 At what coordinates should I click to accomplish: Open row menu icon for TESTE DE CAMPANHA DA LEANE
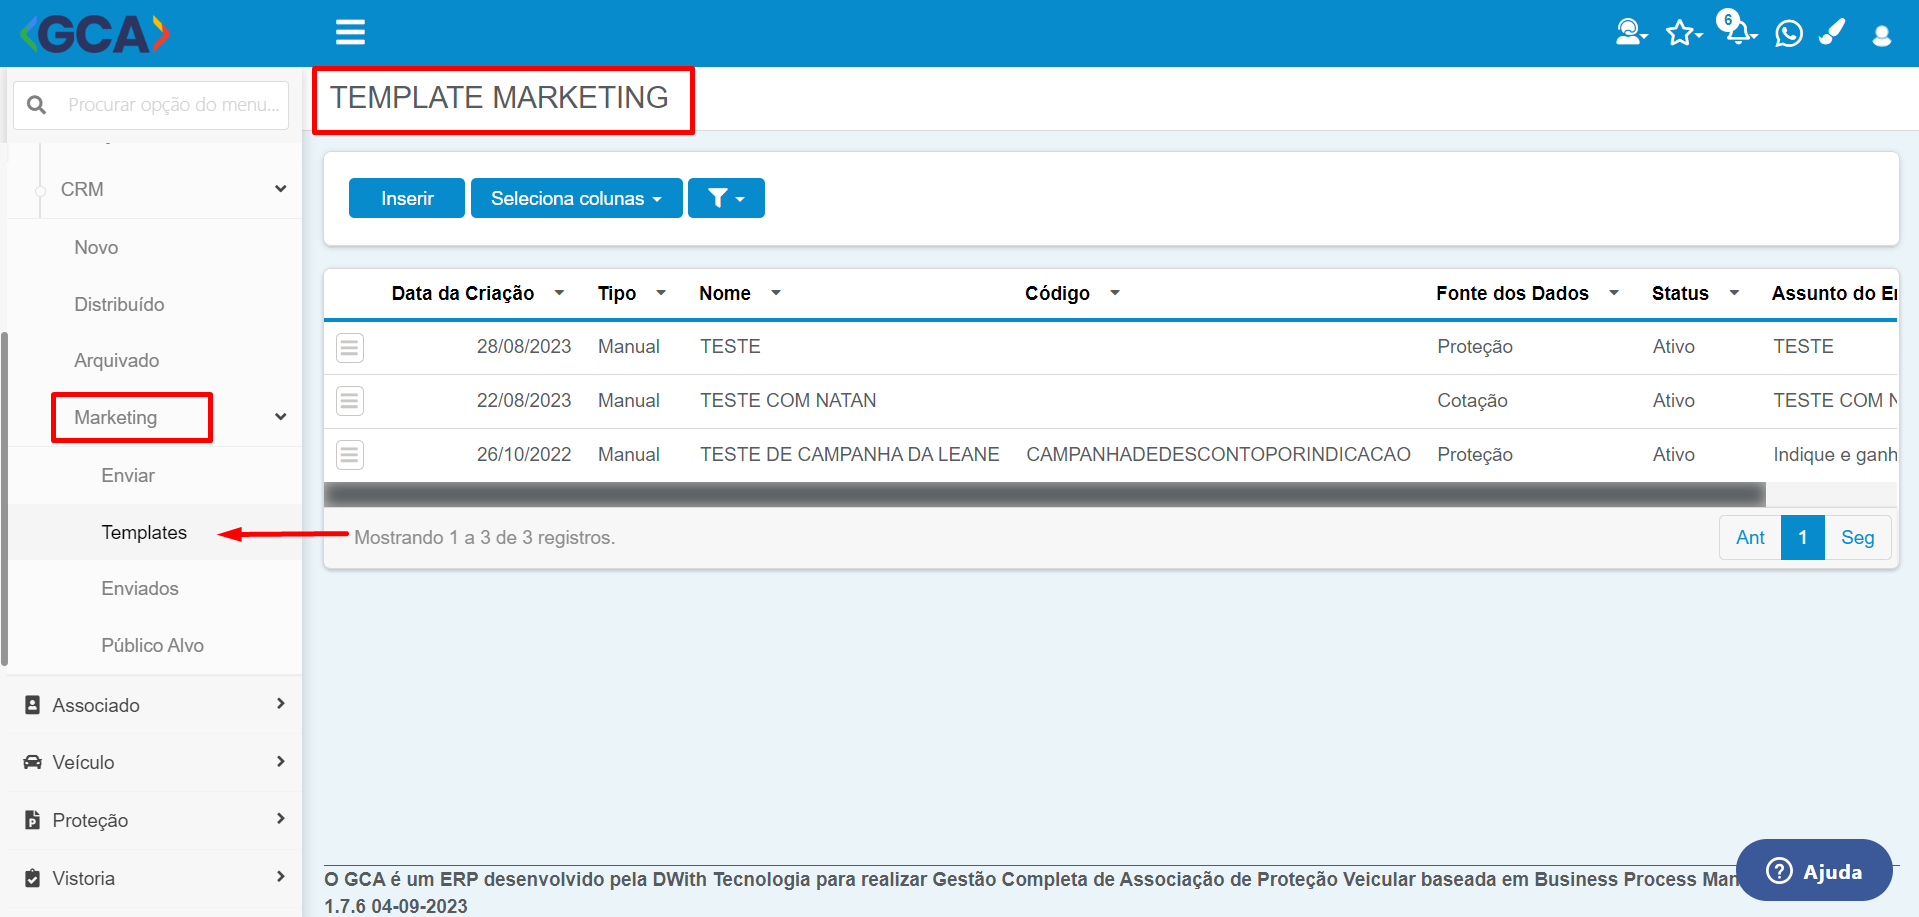point(349,455)
